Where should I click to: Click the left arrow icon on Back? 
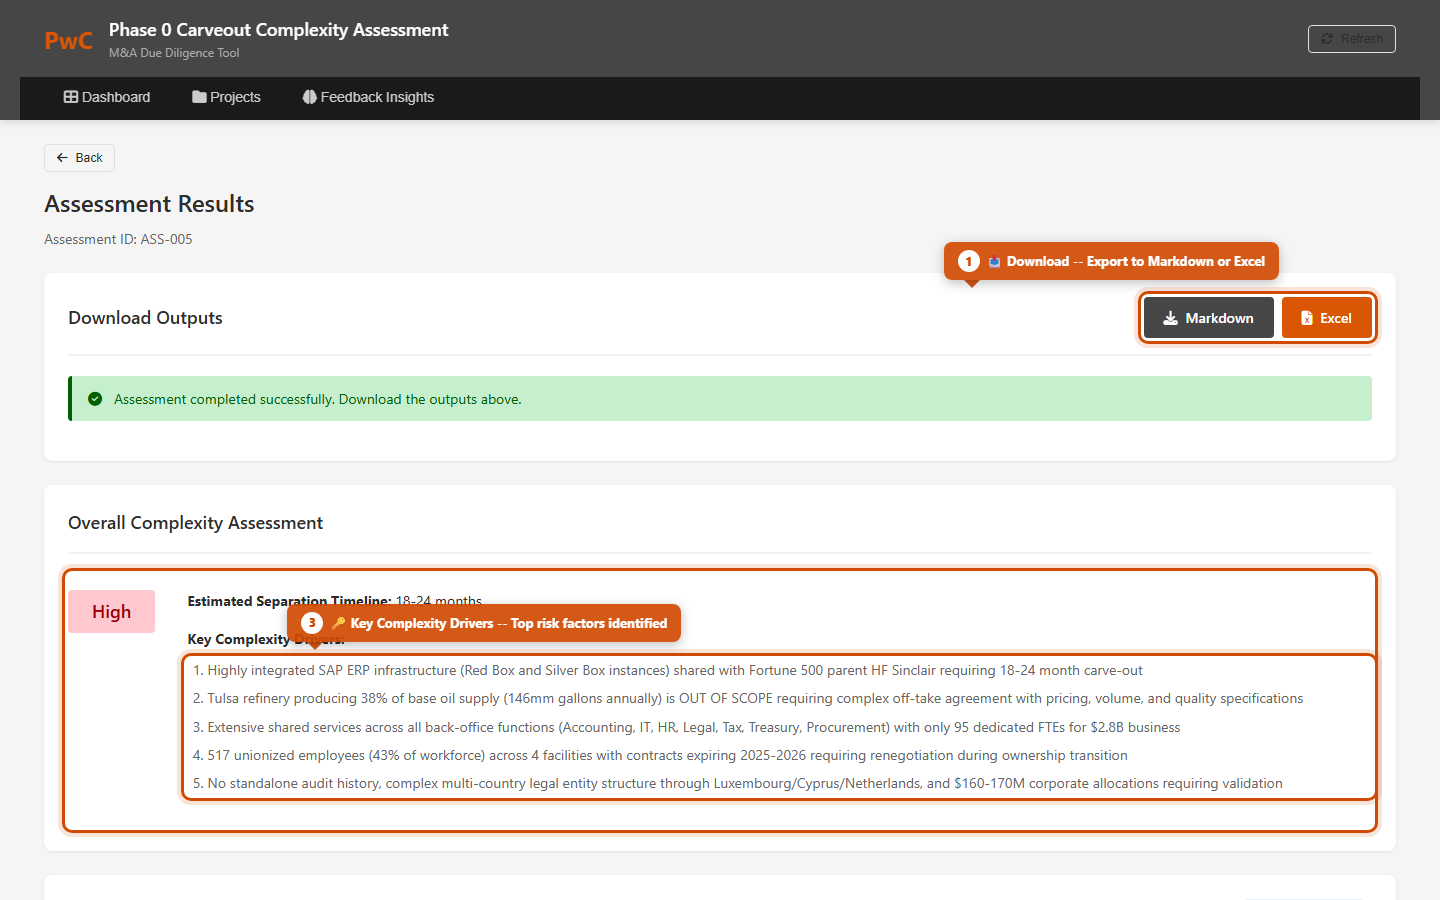(62, 158)
